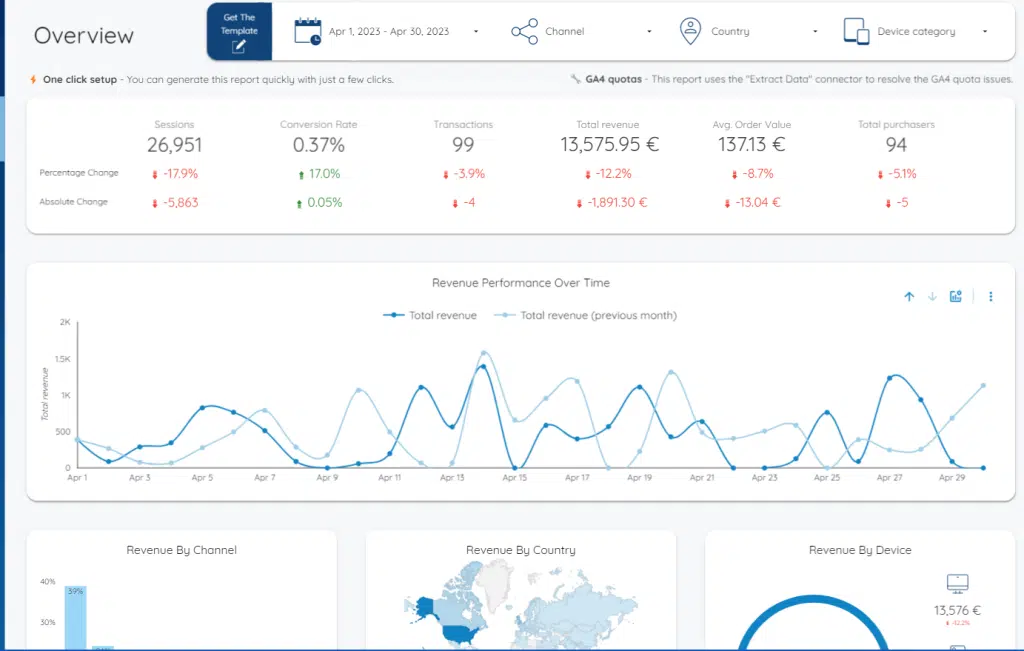The width and height of the screenshot is (1024, 651).
Task: Toggle Total revenue (previous month) legend series
Action: tap(585, 315)
